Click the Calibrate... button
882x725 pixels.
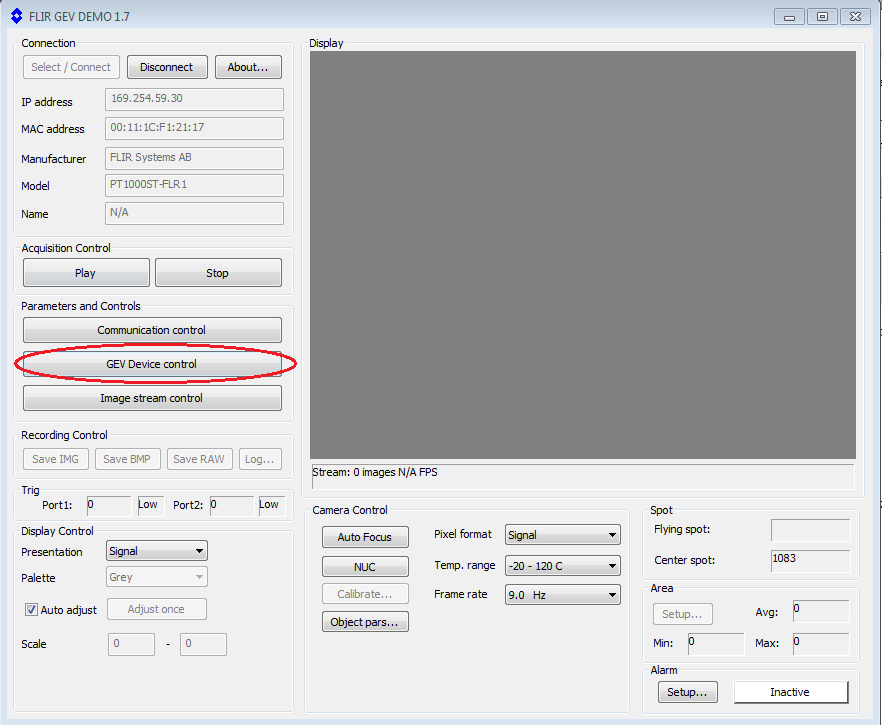click(x=365, y=594)
